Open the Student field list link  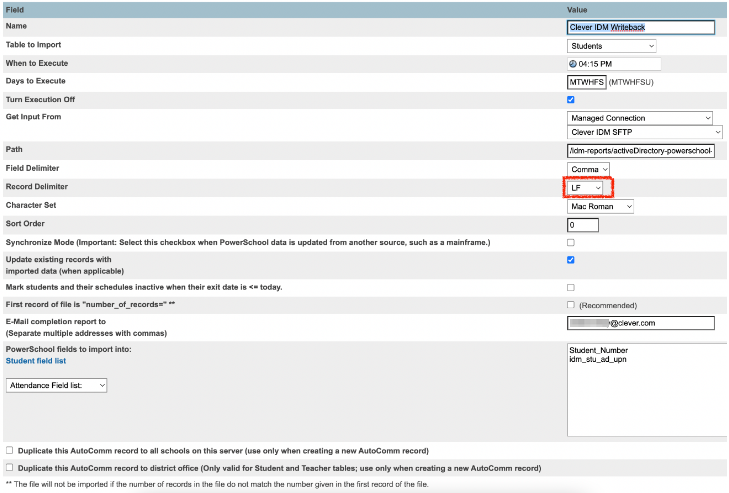(x=36, y=361)
